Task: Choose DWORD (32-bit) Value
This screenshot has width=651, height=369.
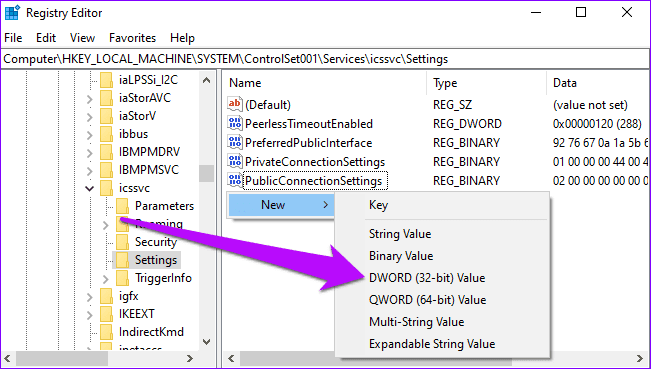Action: (427, 278)
